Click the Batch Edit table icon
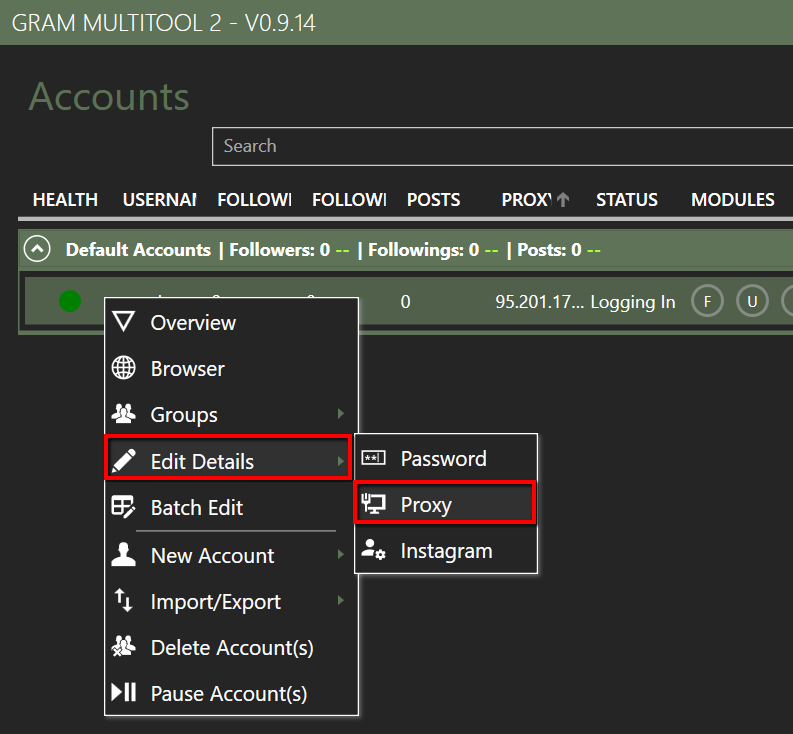The width and height of the screenshot is (793, 734). [x=123, y=507]
